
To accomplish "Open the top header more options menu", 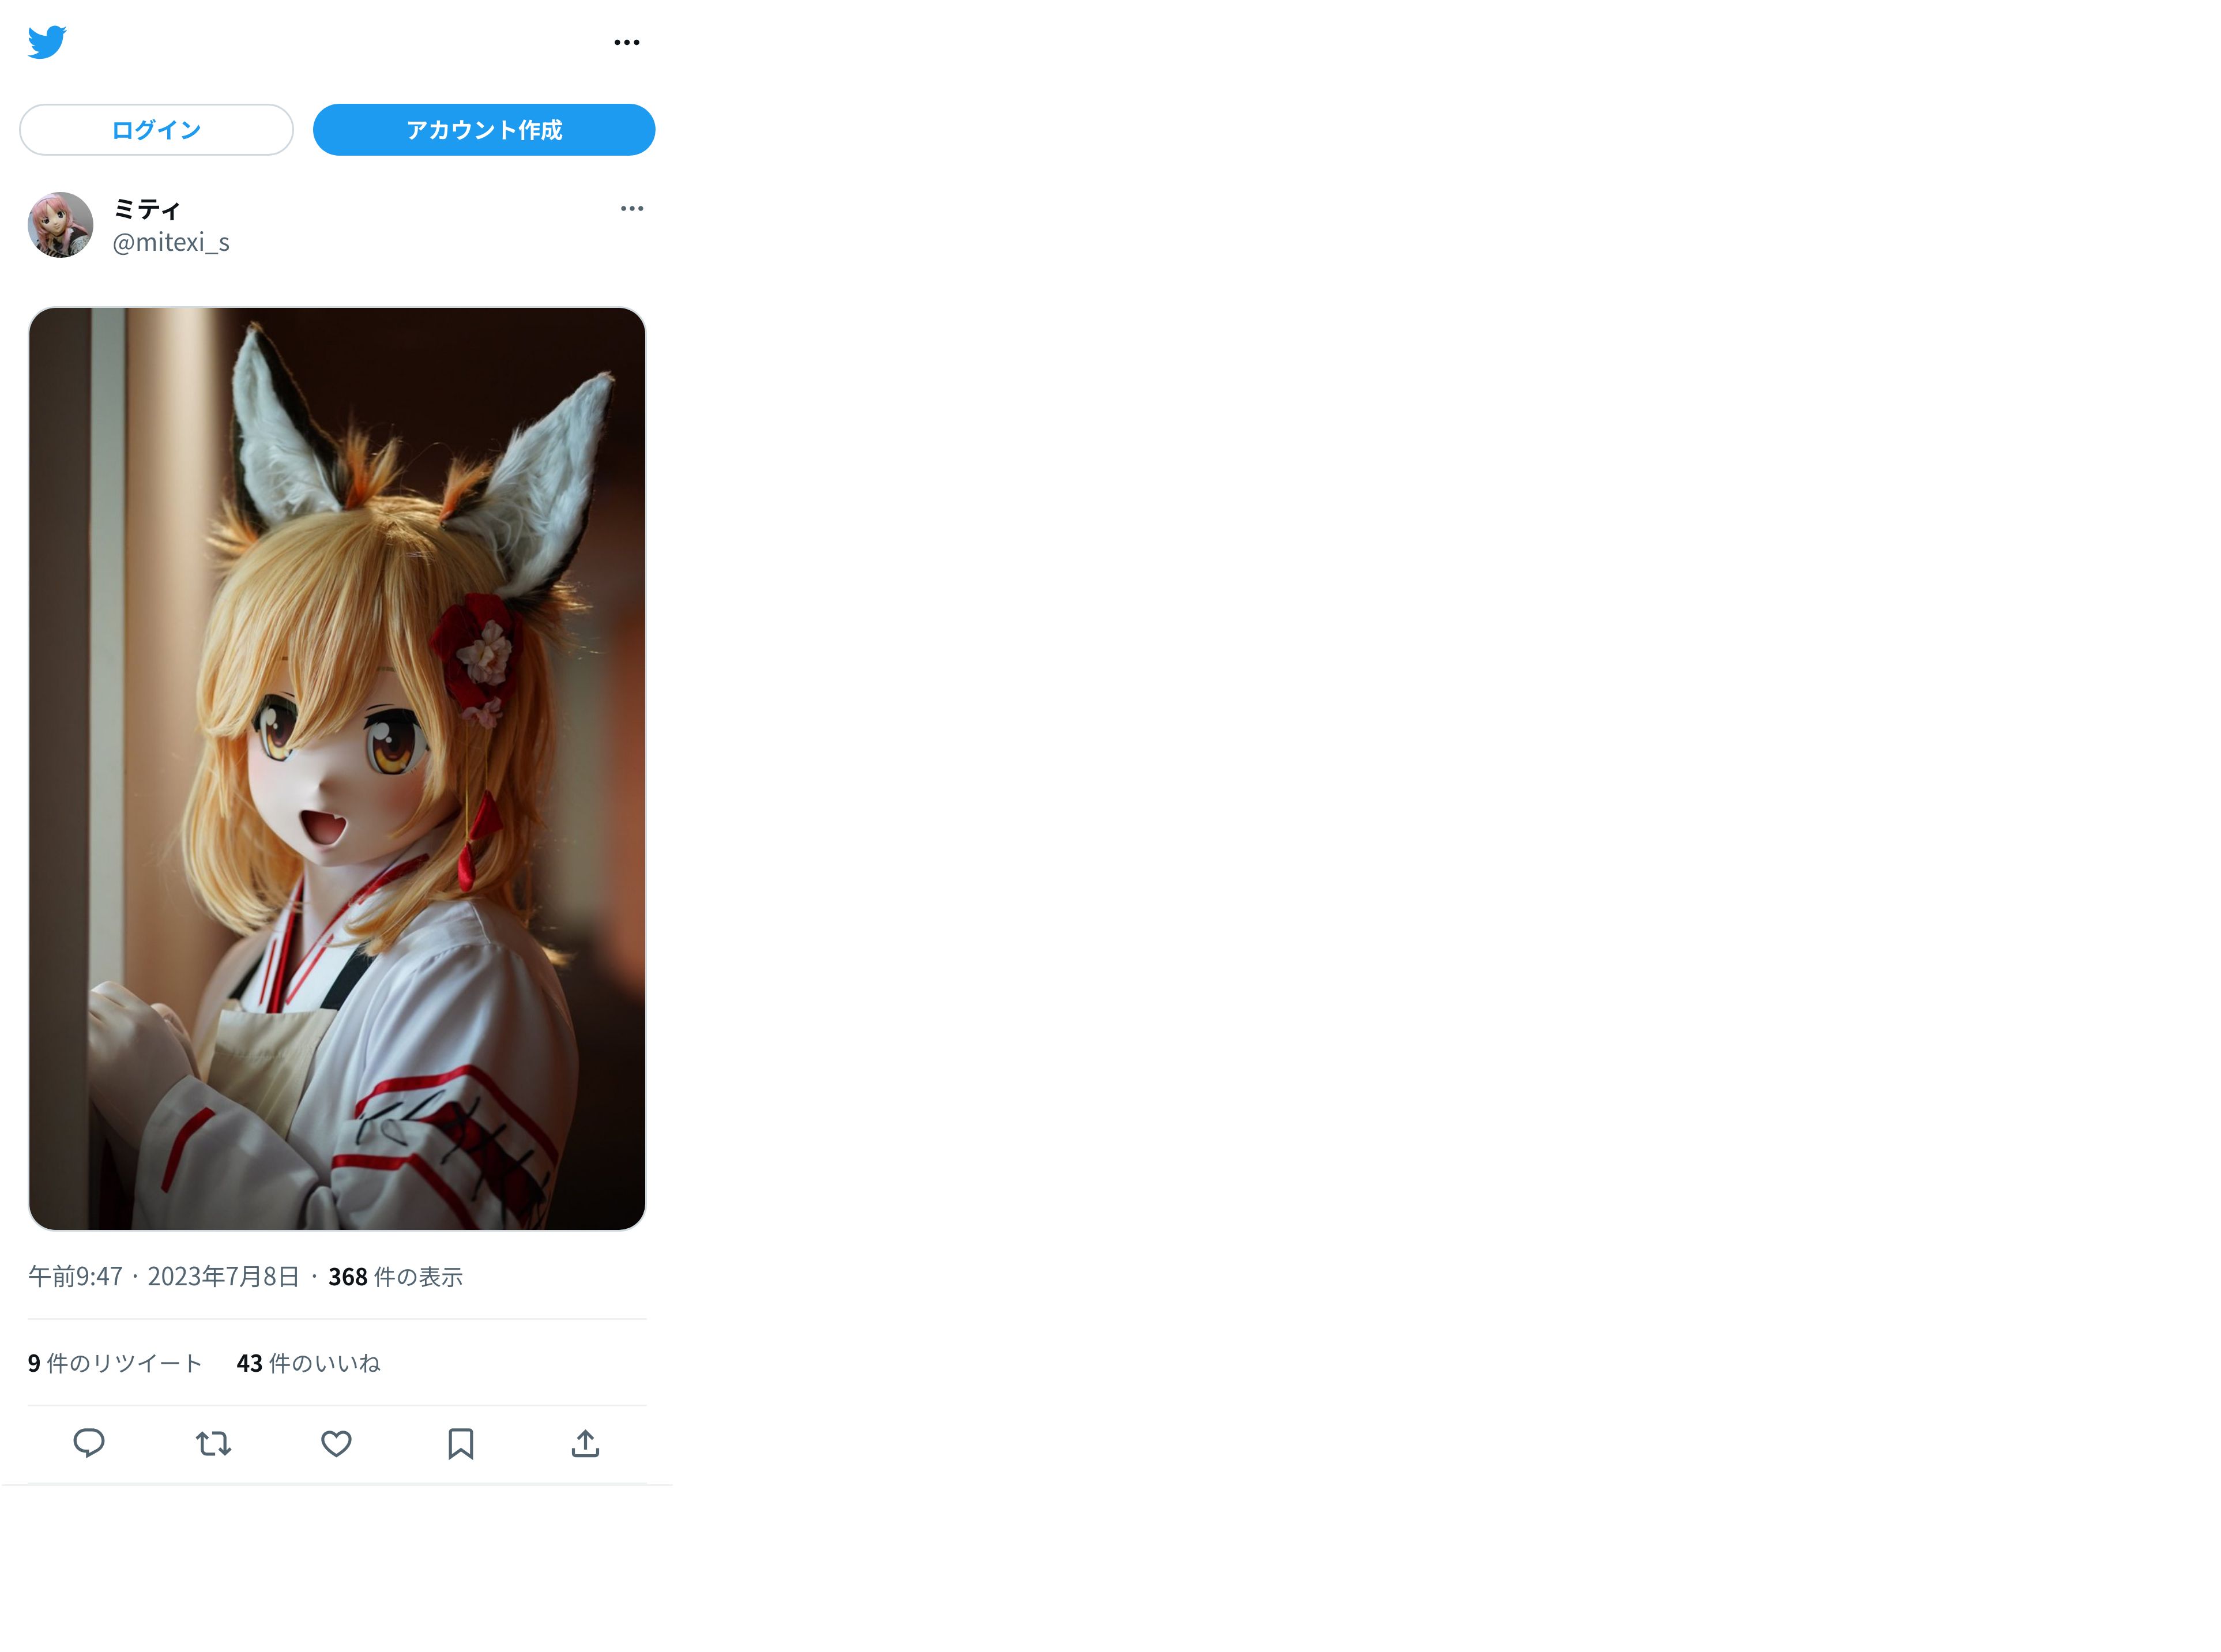I will [627, 42].
